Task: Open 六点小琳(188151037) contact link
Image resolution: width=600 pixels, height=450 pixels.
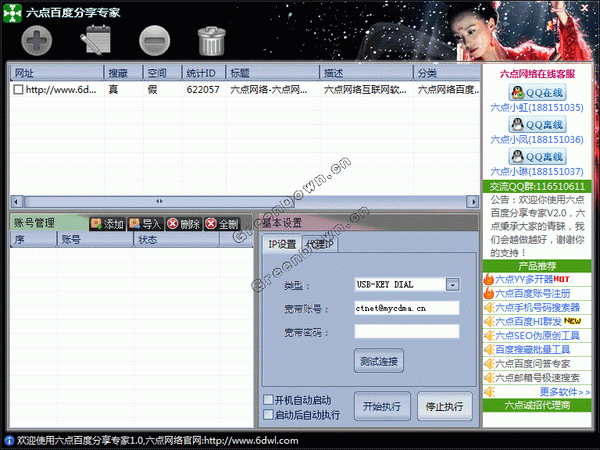Action: coord(537,171)
